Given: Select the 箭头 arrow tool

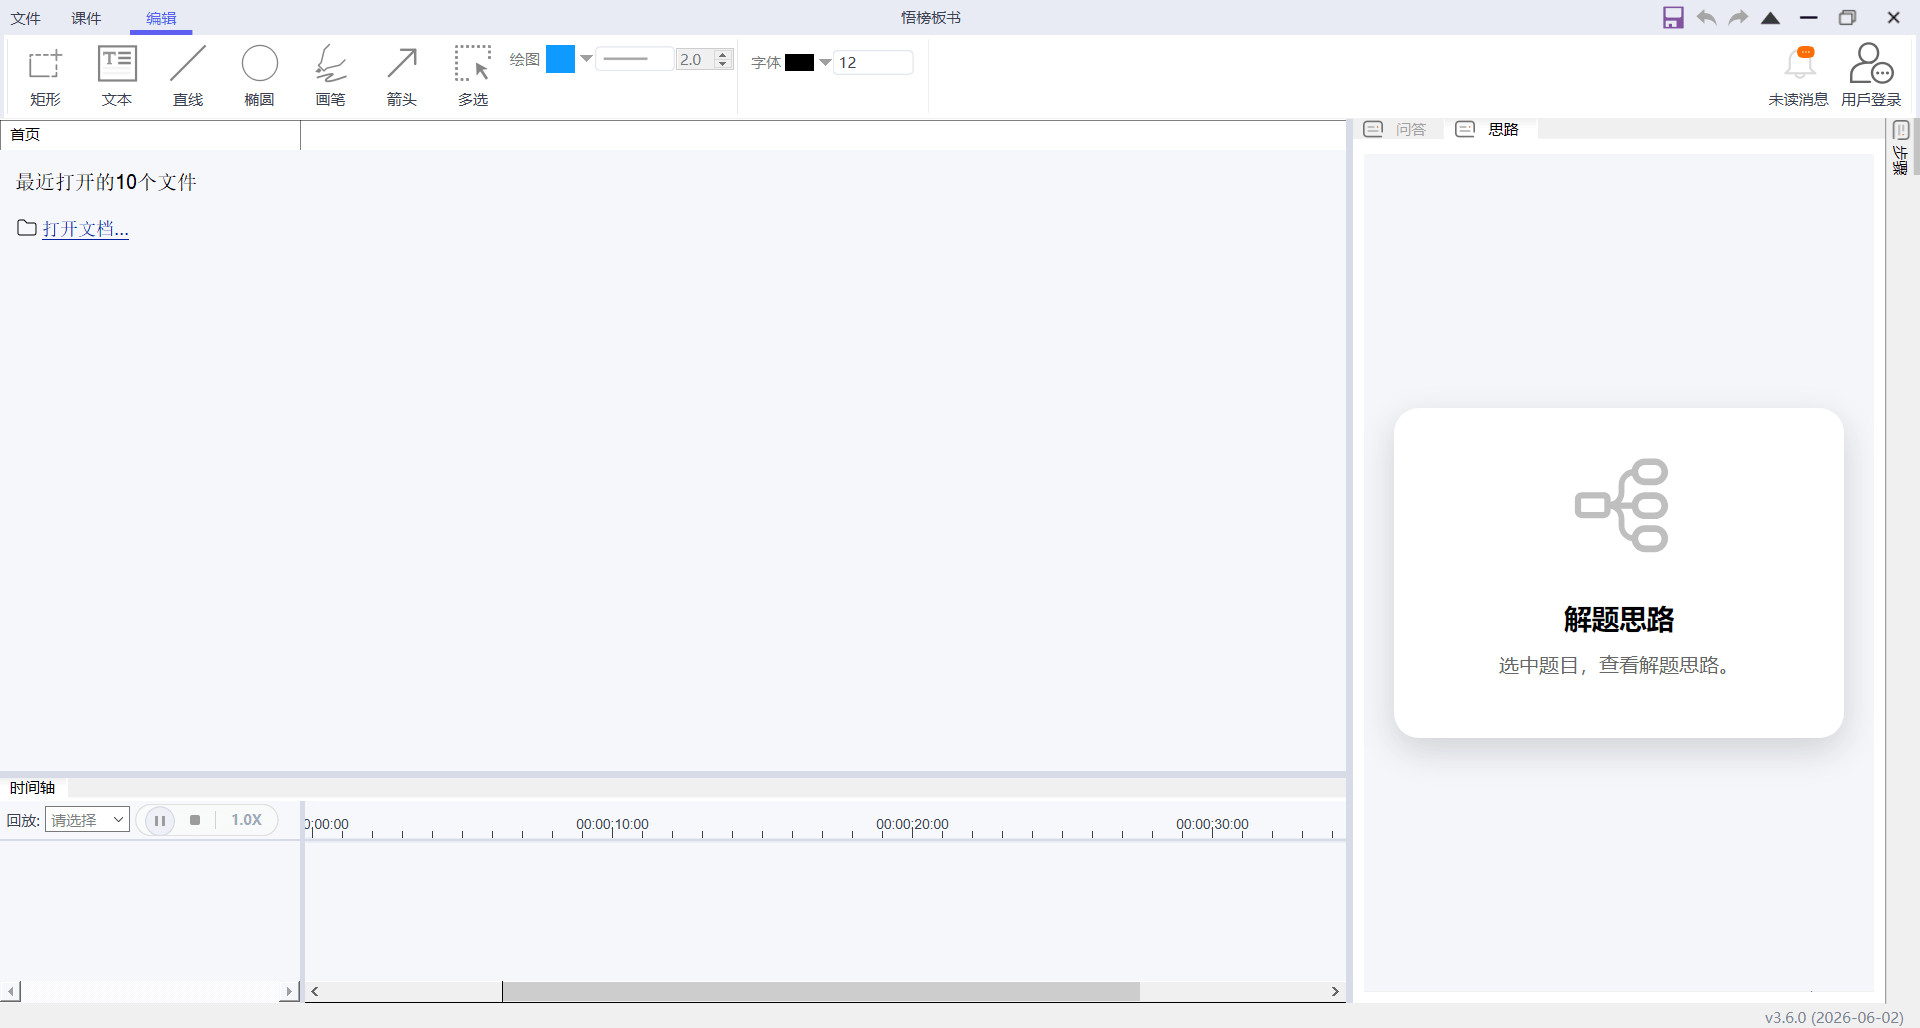Looking at the screenshot, I should point(402,76).
